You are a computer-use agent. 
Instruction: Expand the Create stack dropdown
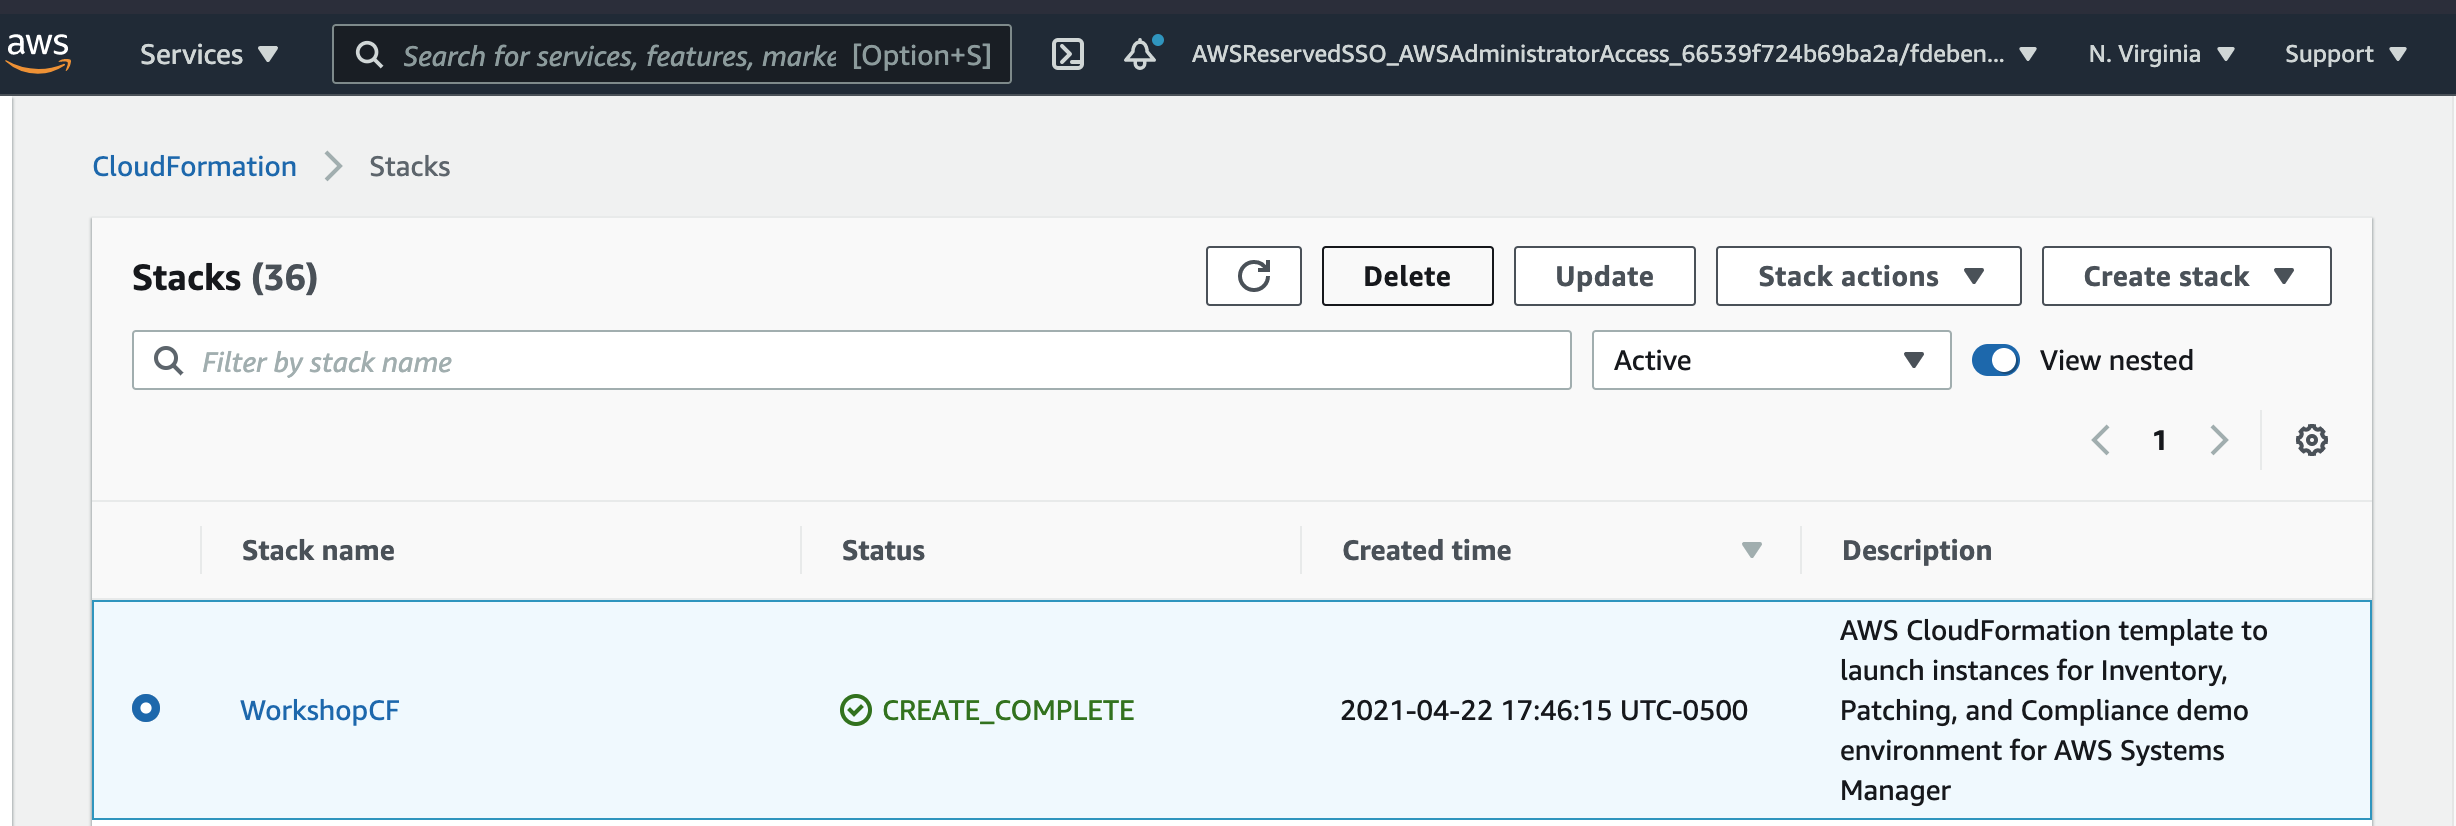tap(2186, 276)
